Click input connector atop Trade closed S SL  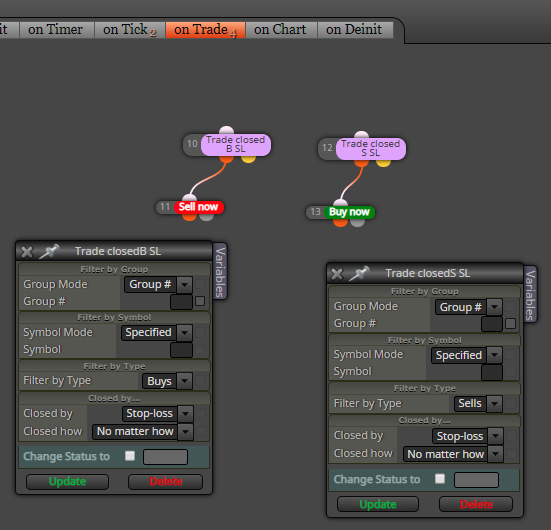click(361, 134)
